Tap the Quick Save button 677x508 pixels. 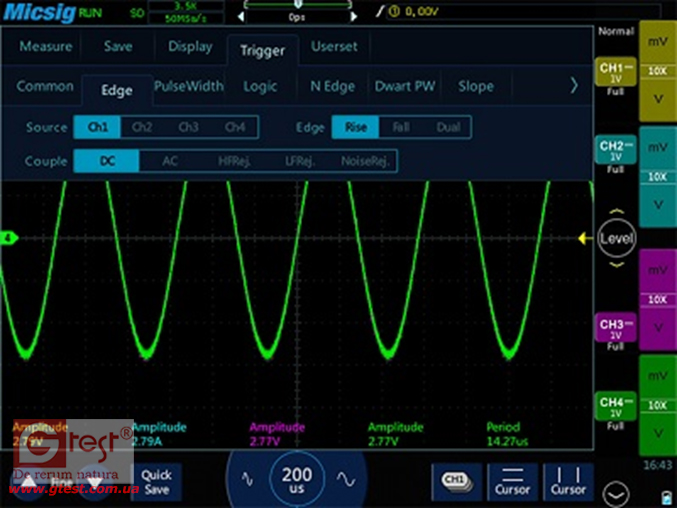[156, 481]
